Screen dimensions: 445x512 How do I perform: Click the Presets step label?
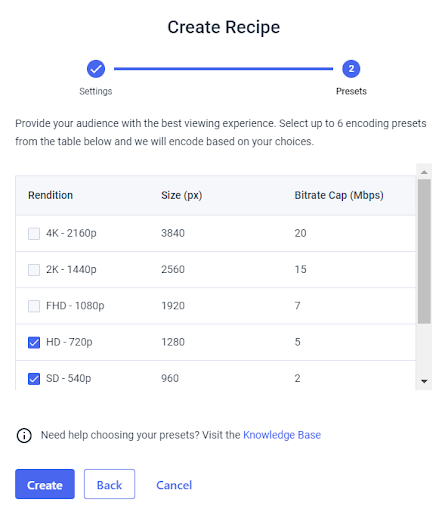tap(351, 91)
